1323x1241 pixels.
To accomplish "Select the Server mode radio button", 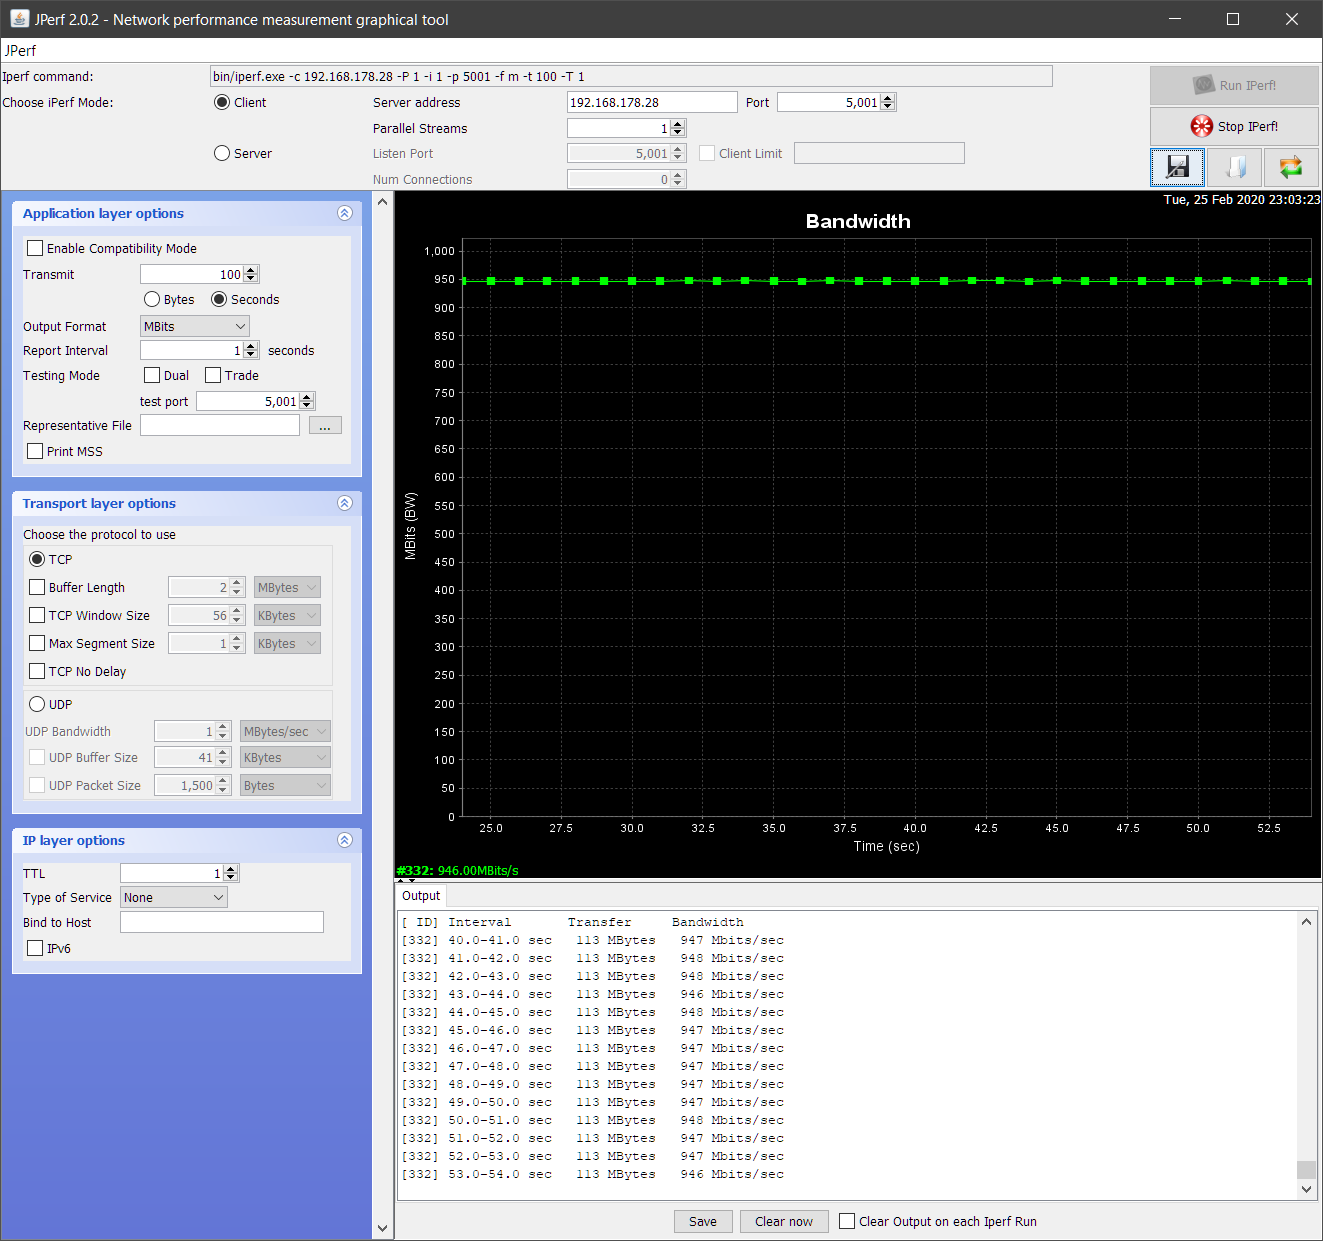I will click(x=222, y=153).
